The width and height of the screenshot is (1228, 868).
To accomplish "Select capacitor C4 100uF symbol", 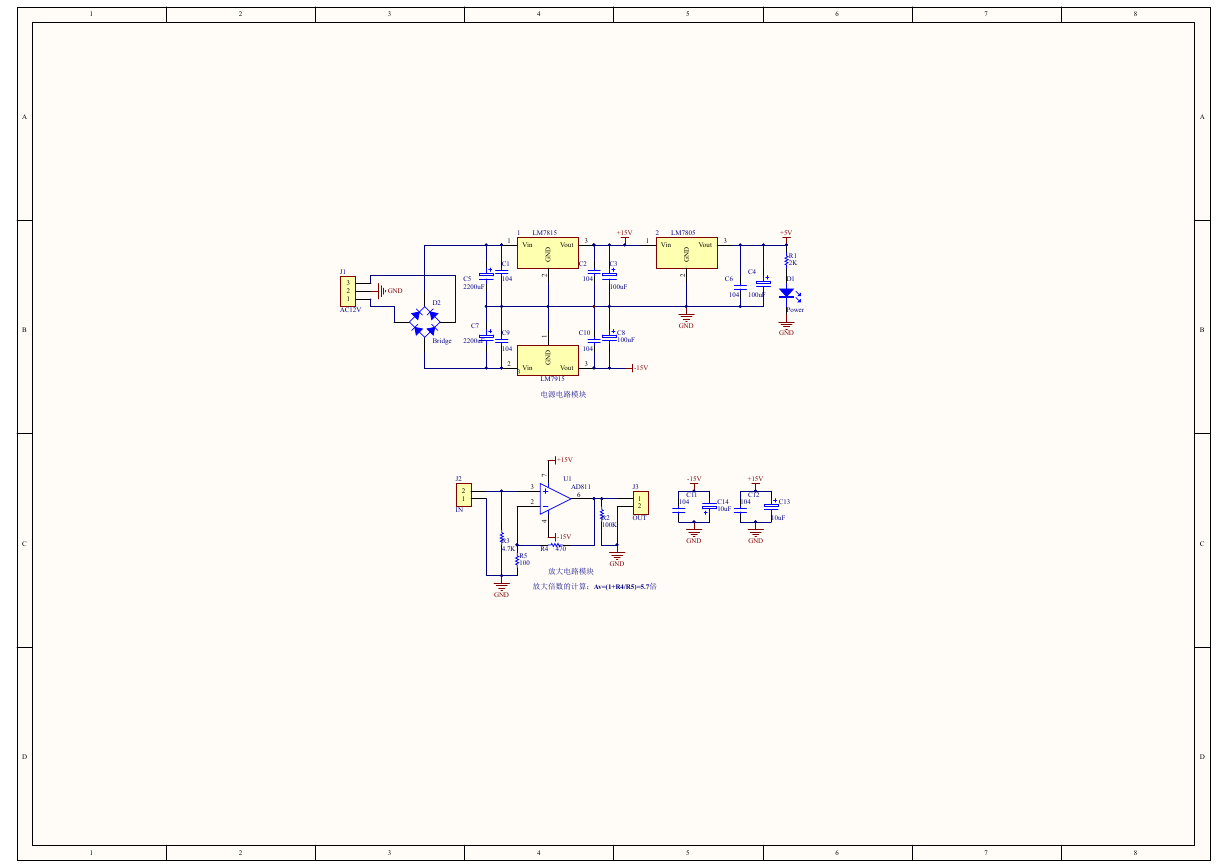I will [763, 283].
